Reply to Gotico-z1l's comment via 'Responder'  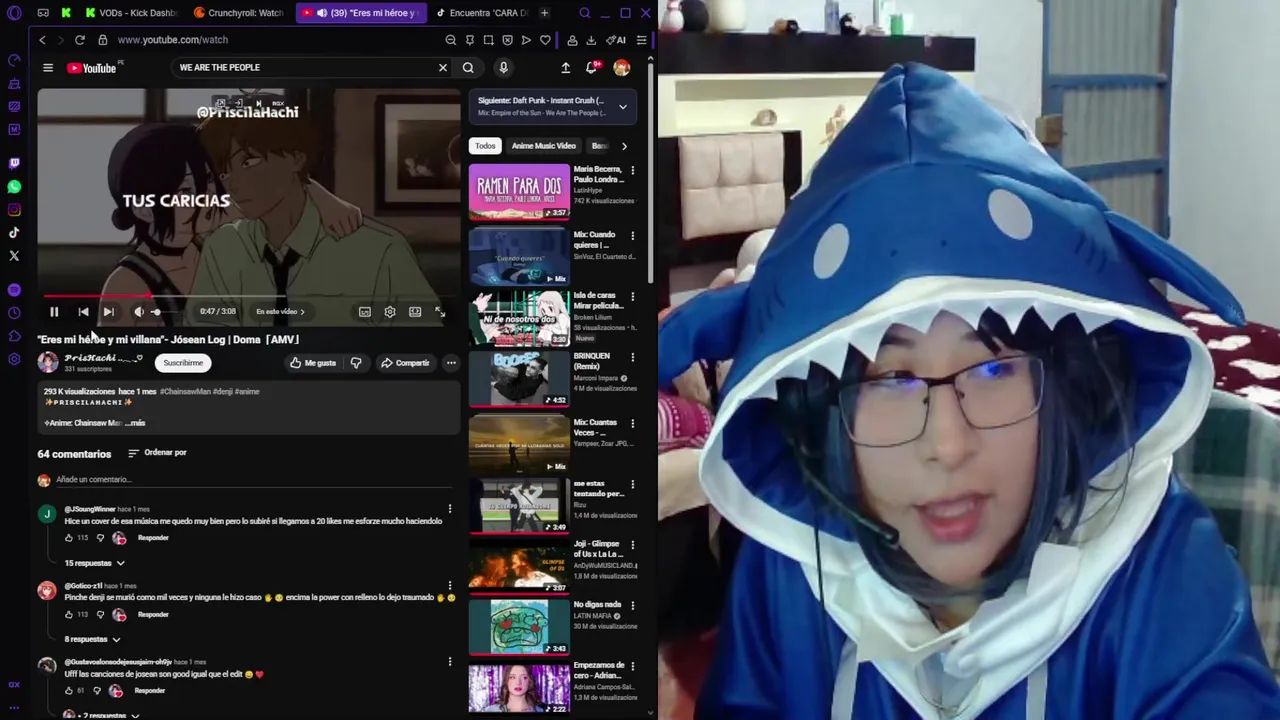point(153,615)
